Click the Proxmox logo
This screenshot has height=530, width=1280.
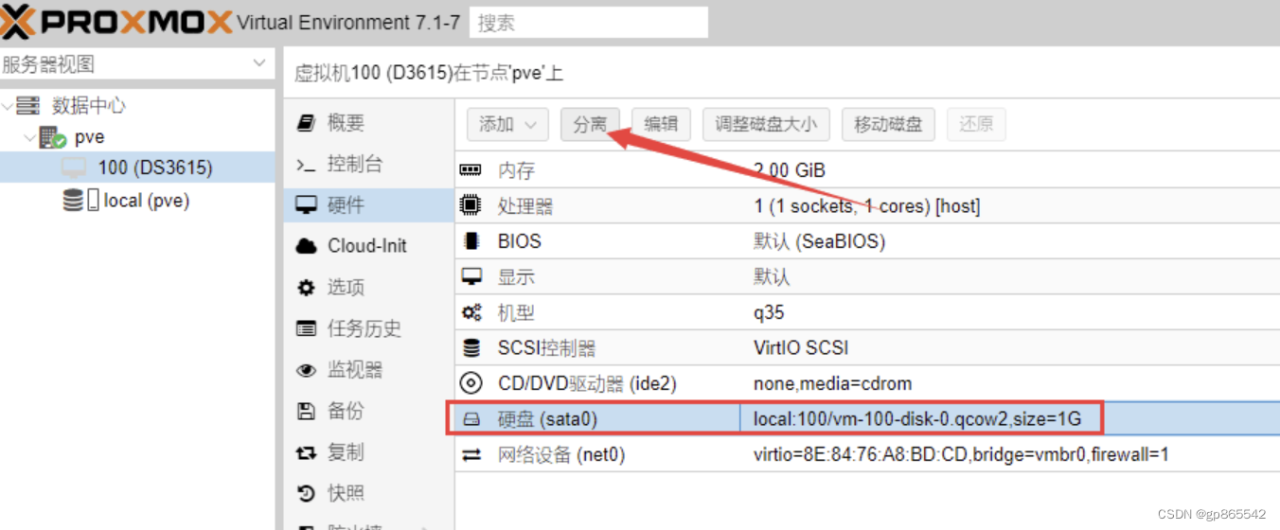[116, 21]
